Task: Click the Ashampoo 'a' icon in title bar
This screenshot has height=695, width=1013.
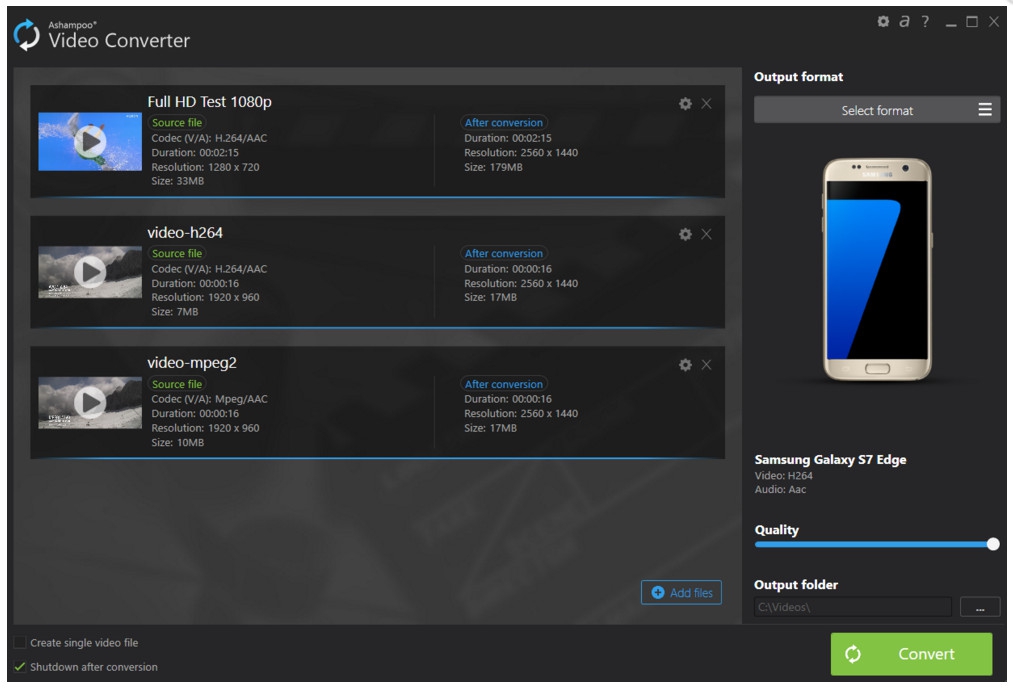Action: click(x=904, y=21)
